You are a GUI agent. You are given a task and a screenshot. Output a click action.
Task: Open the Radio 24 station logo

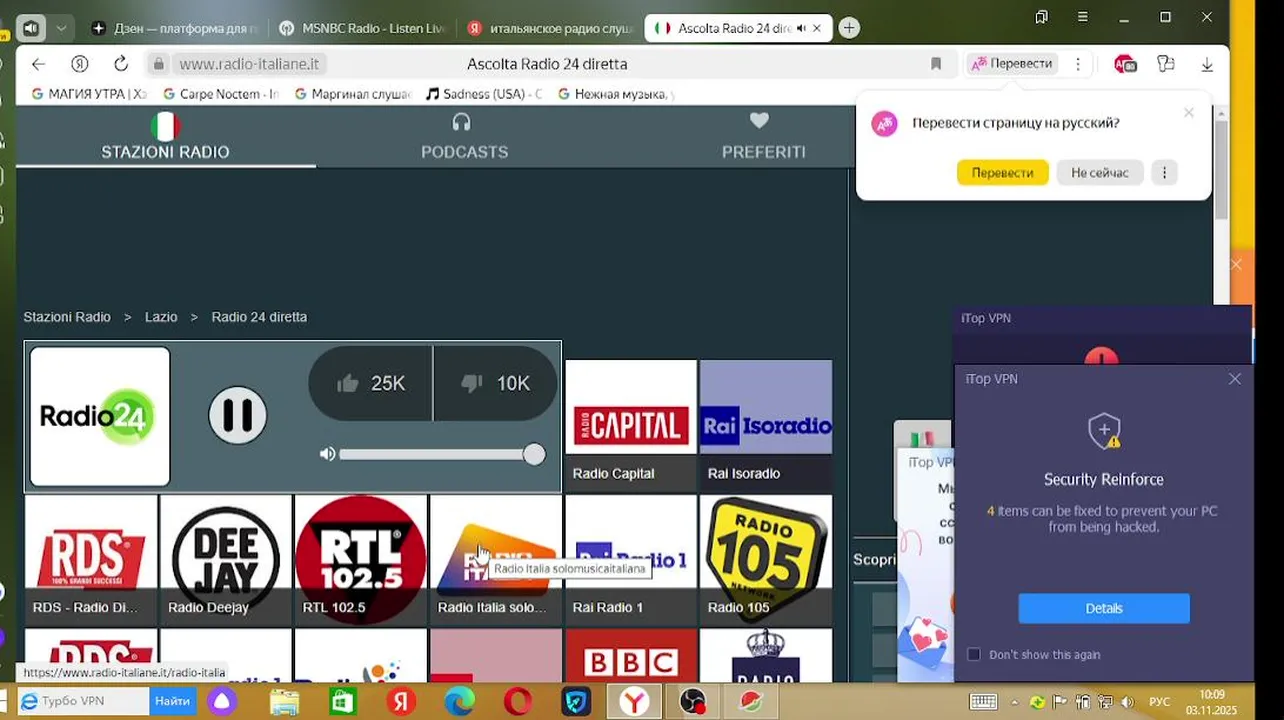click(100, 416)
